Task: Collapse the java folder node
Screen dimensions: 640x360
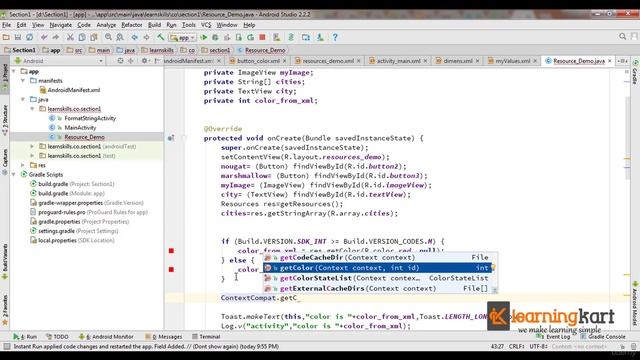Action: click(x=23, y=100)
